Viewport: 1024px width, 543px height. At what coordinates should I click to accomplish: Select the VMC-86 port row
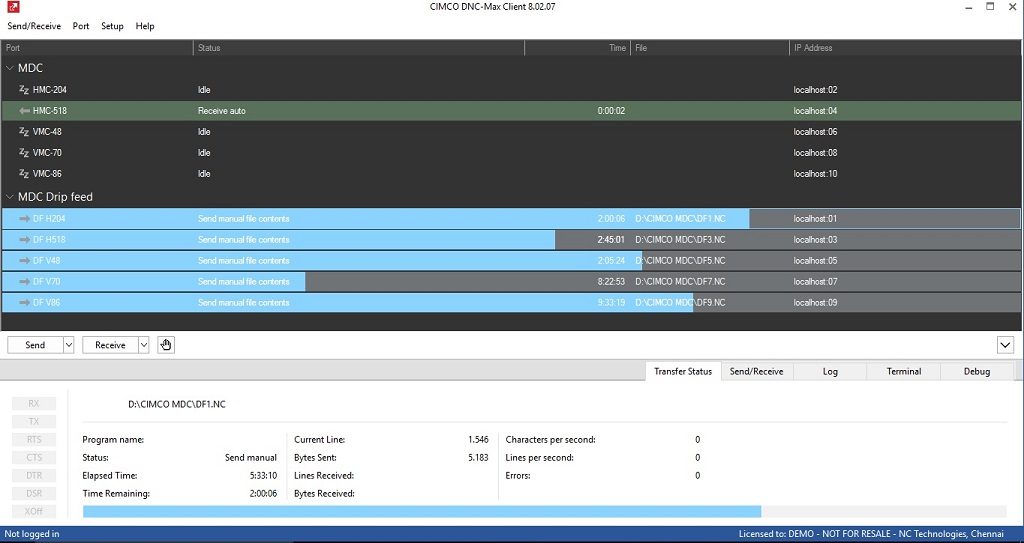[511, 174]
